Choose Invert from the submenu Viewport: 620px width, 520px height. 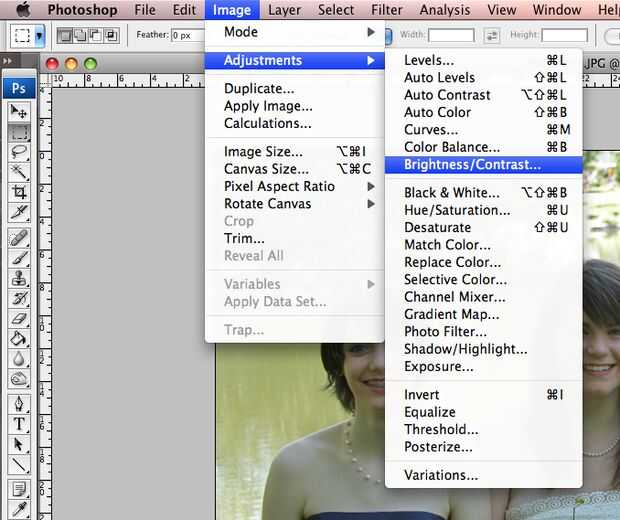[484, 395]
